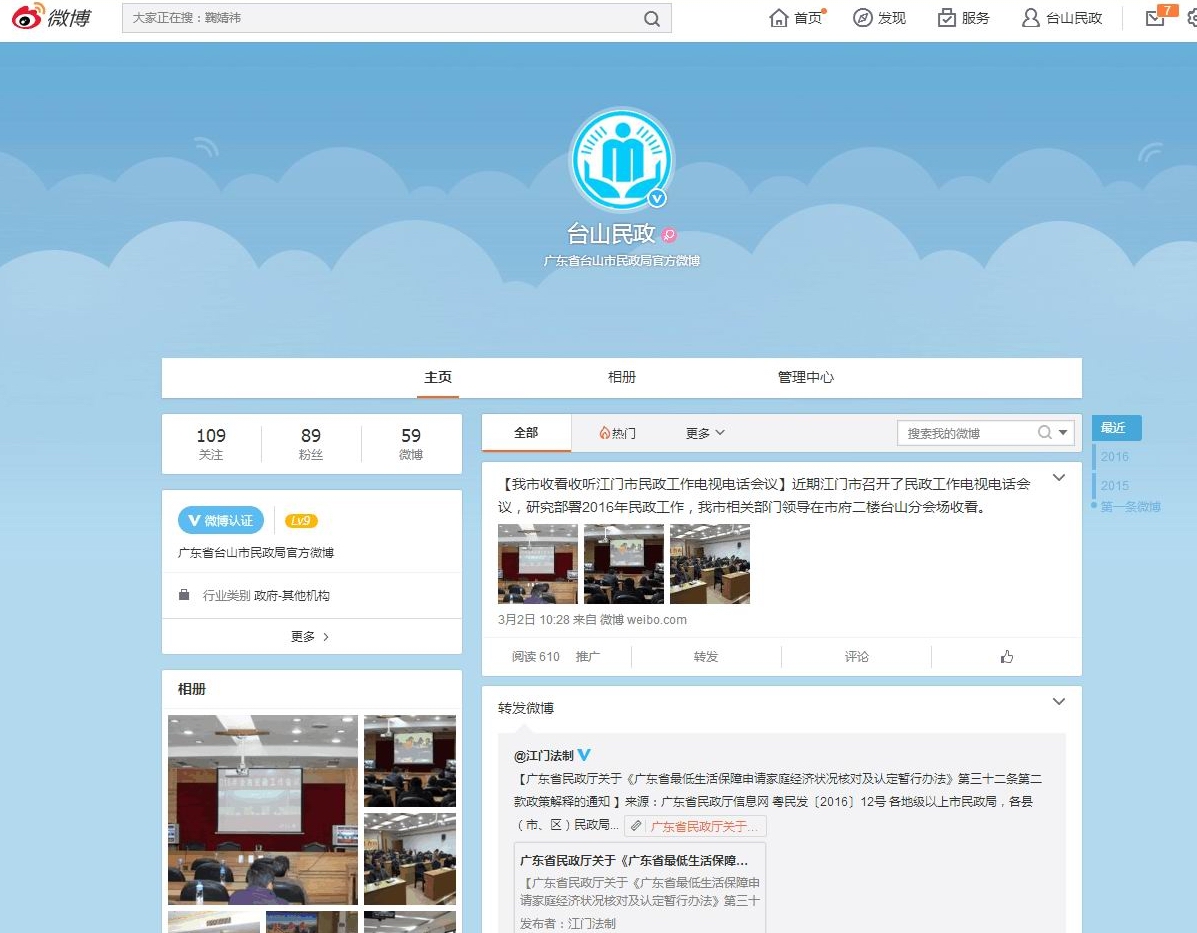Open the Services (服务) icon
Image resolution: width=1197 pixels, height=933 pixels.
pos(947,18)
